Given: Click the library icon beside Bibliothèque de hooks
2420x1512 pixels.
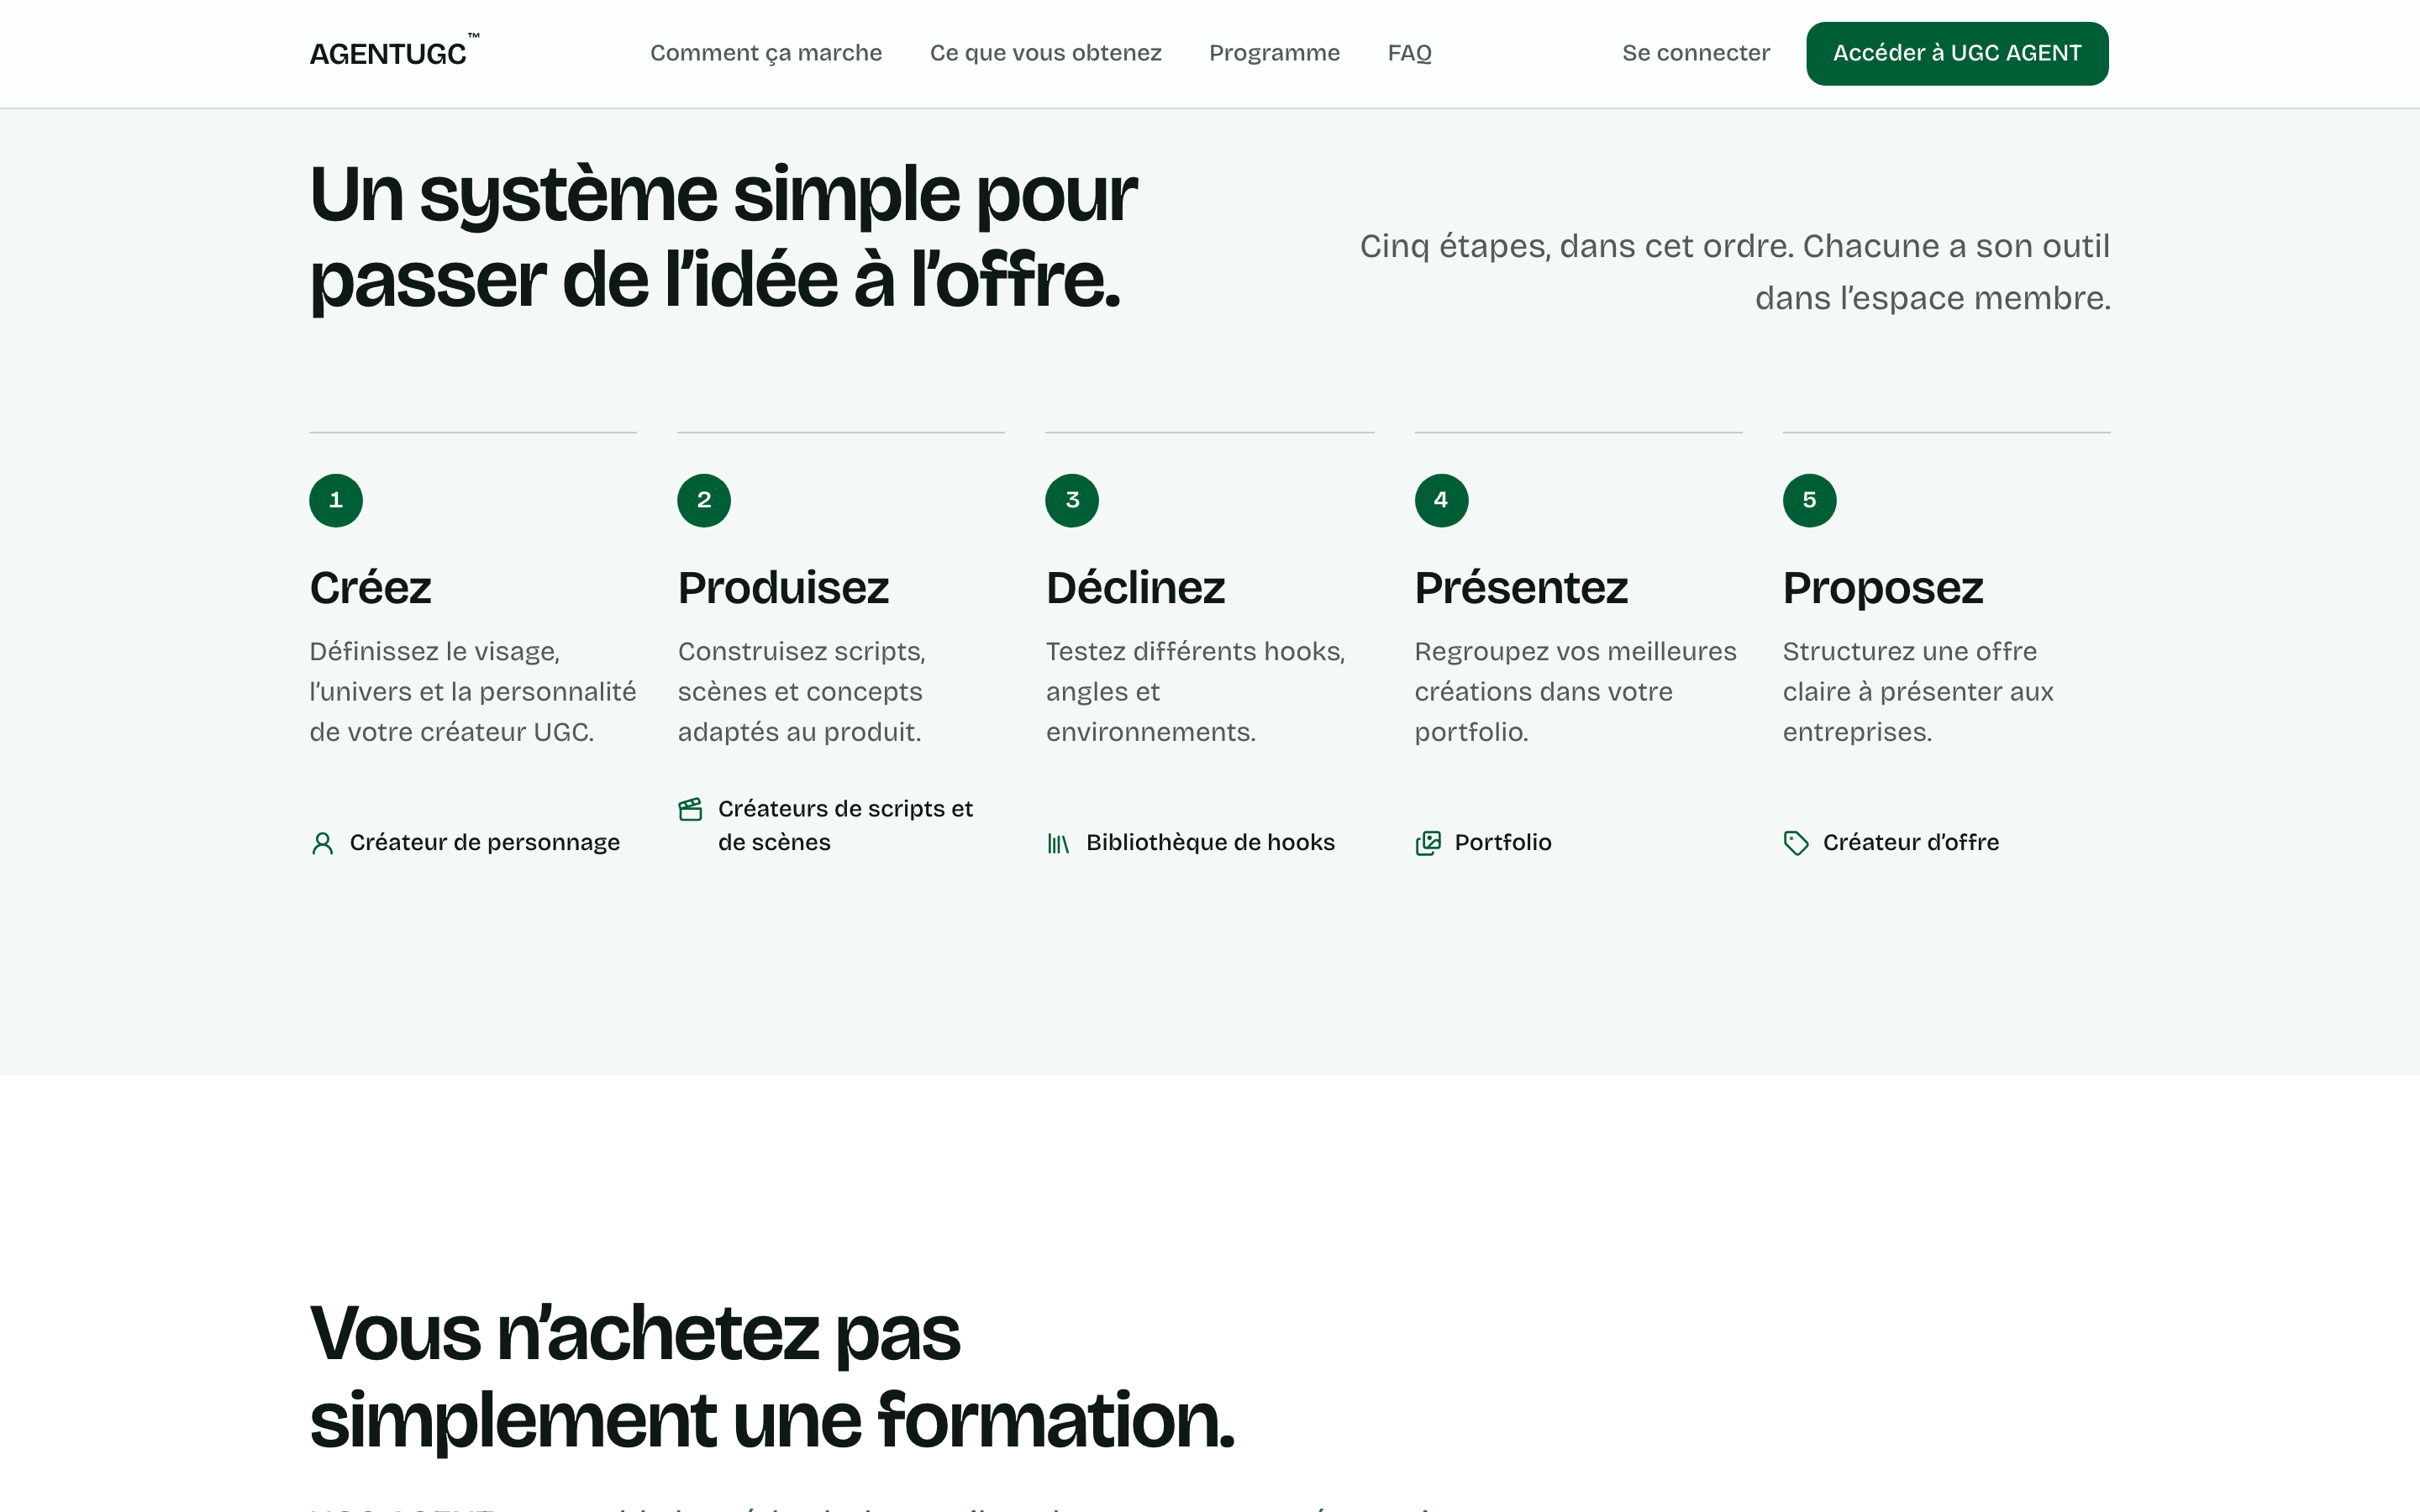Looking at the screenshot, I should click(1058, 843).
